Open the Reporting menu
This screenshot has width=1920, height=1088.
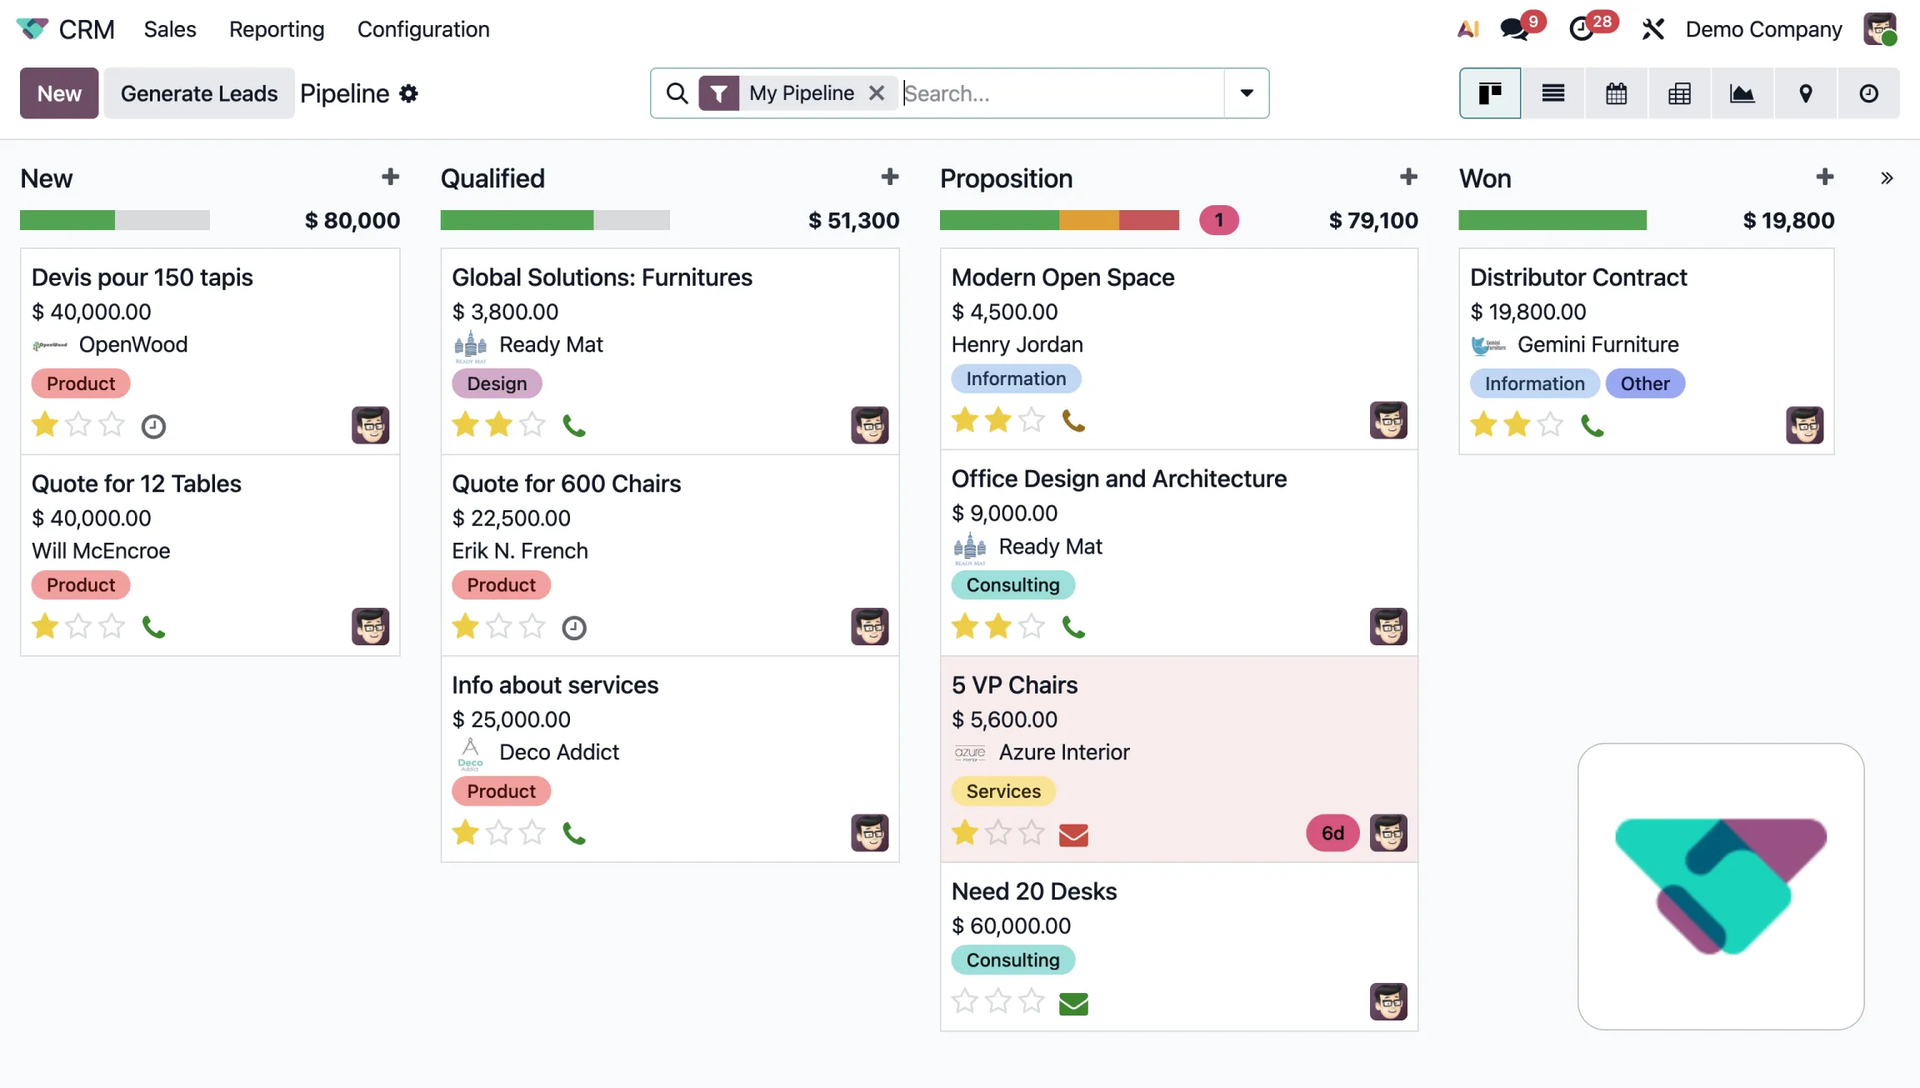tap(277, 29)
